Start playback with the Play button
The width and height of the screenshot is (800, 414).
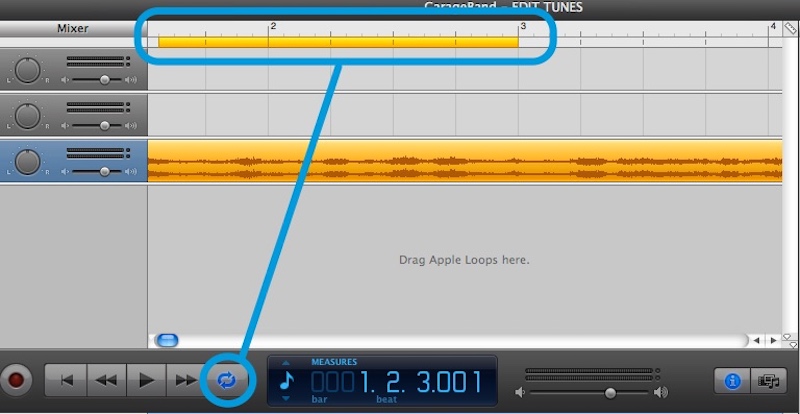click(x=146, y=380)
